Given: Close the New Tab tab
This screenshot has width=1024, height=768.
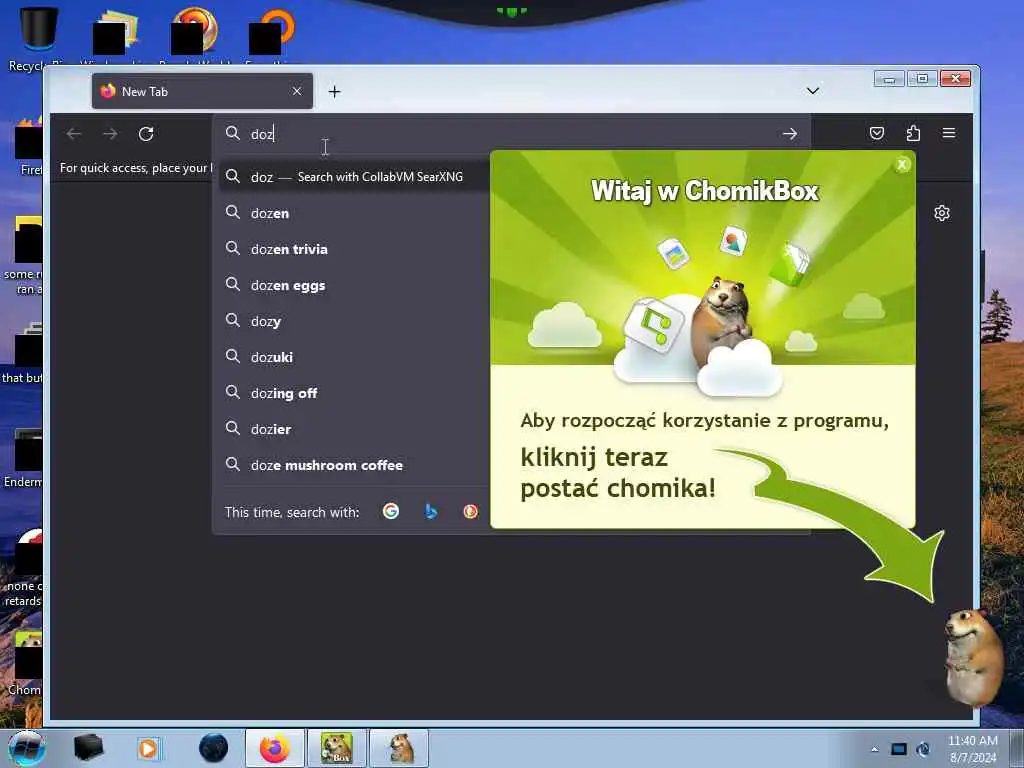Looking at the screenshot, I should (297, 91).
